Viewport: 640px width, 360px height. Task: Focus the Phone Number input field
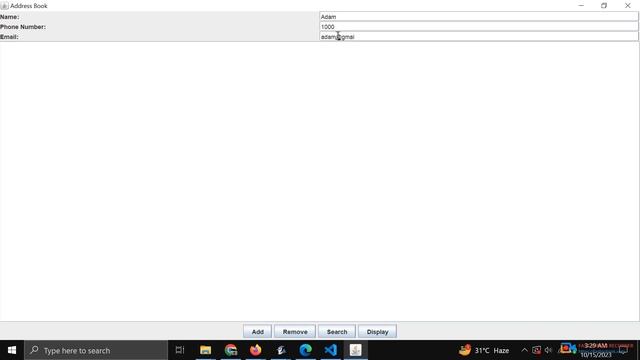478,27
